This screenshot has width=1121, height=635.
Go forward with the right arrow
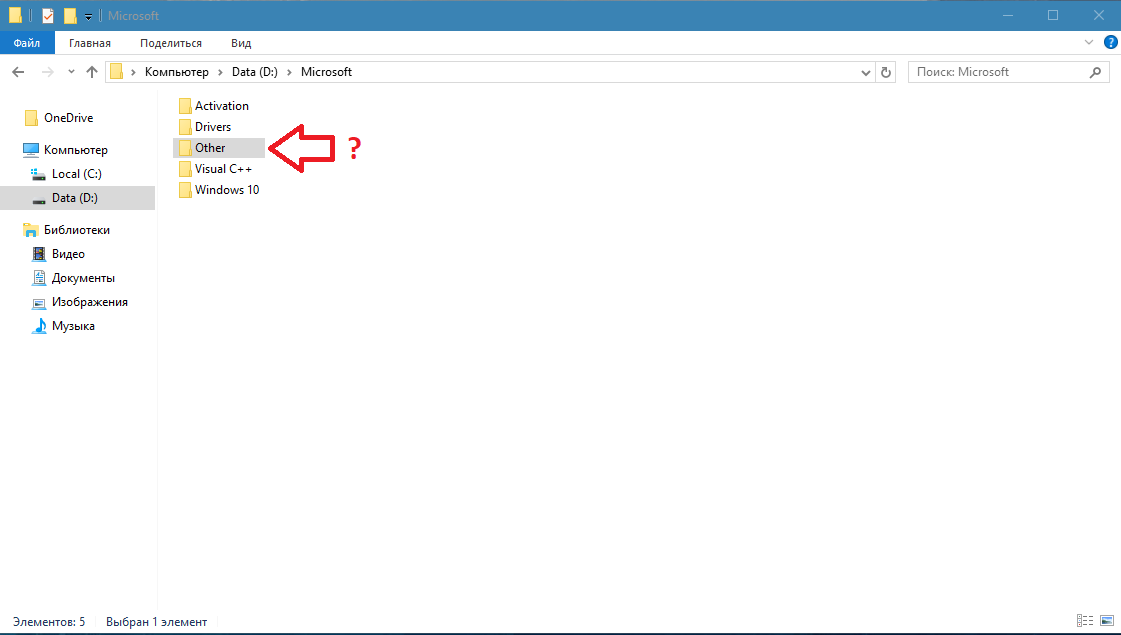(48, 72)
